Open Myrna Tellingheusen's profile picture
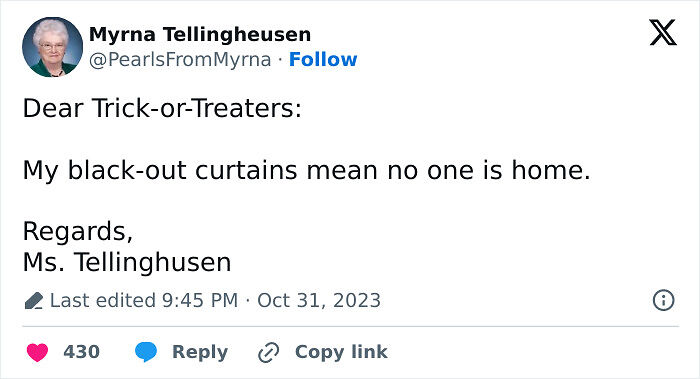This screenshot has height=379, width=700. (x=53, y=47)
